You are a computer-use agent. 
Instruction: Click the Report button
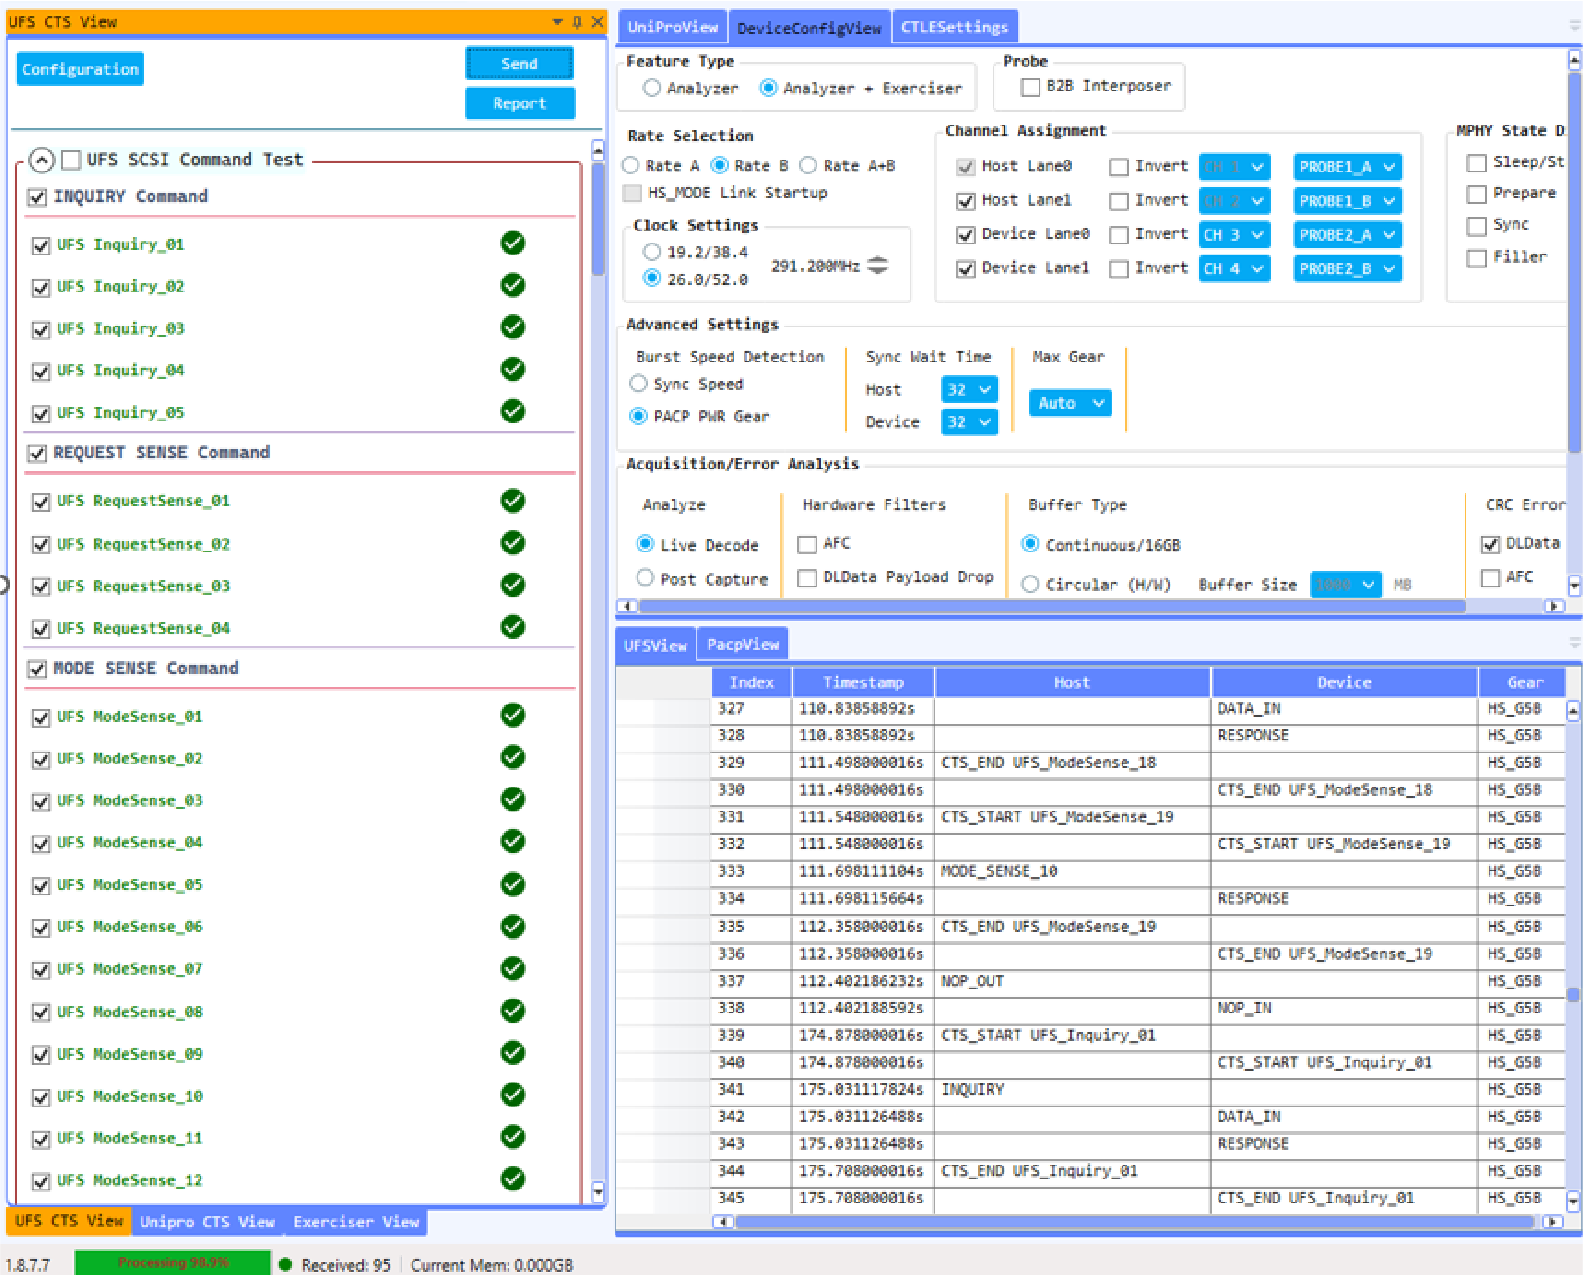[x=519, y=103]
